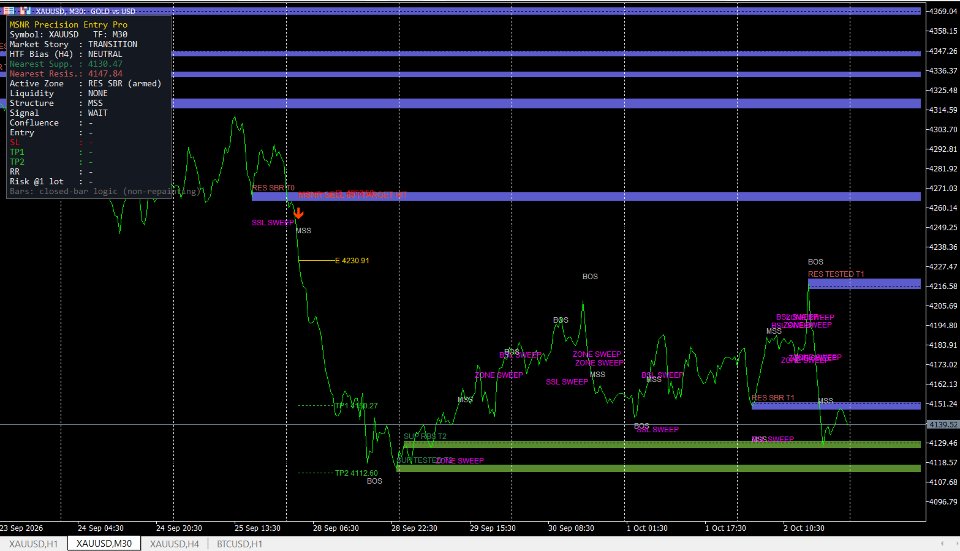Screen dimensions: 960x551
Task: Click the chart title XAUUSD, M30: GOLD vs USD
Action: coord(86,11)
